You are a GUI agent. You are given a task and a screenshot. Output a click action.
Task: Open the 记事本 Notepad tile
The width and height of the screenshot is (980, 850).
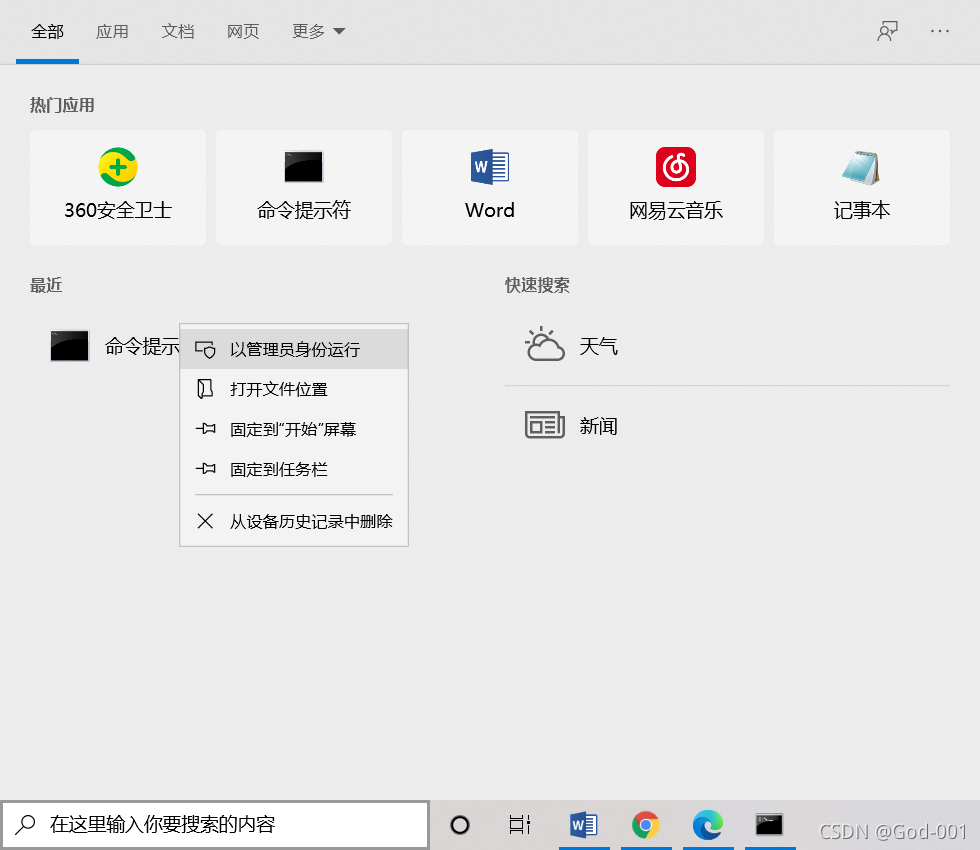pyautogui.click(x=862, y=188)
